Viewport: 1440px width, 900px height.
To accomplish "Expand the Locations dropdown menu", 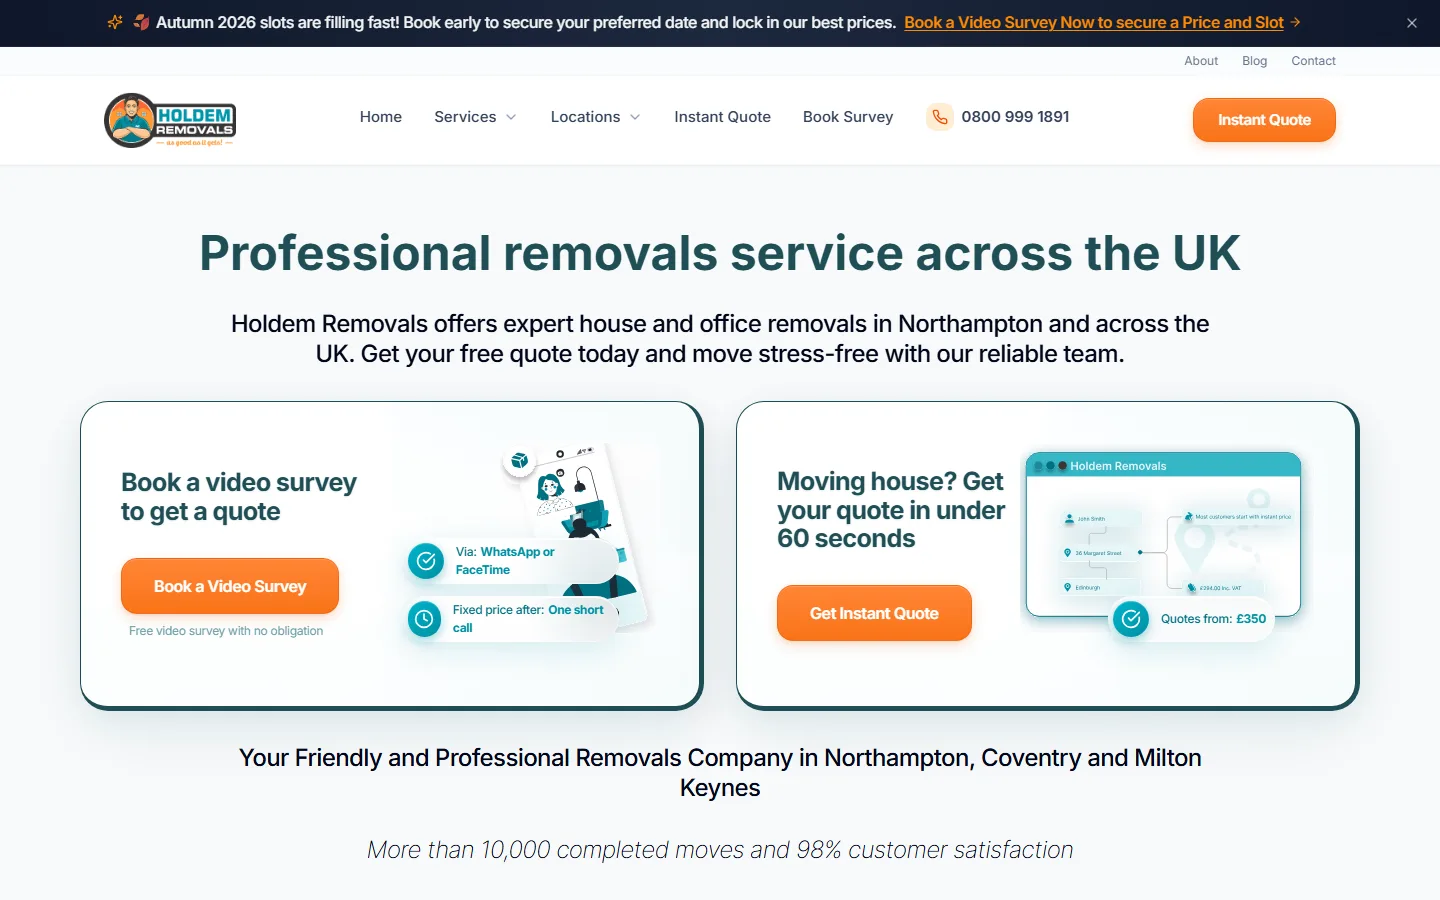I will (x=595, y=117).
